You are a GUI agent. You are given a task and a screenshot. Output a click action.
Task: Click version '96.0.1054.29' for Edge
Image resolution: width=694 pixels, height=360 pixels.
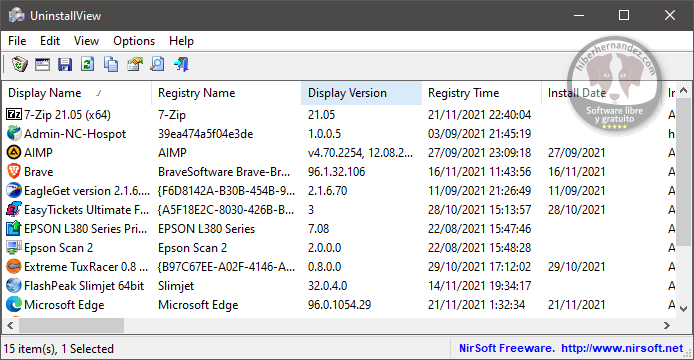(339, 305)
